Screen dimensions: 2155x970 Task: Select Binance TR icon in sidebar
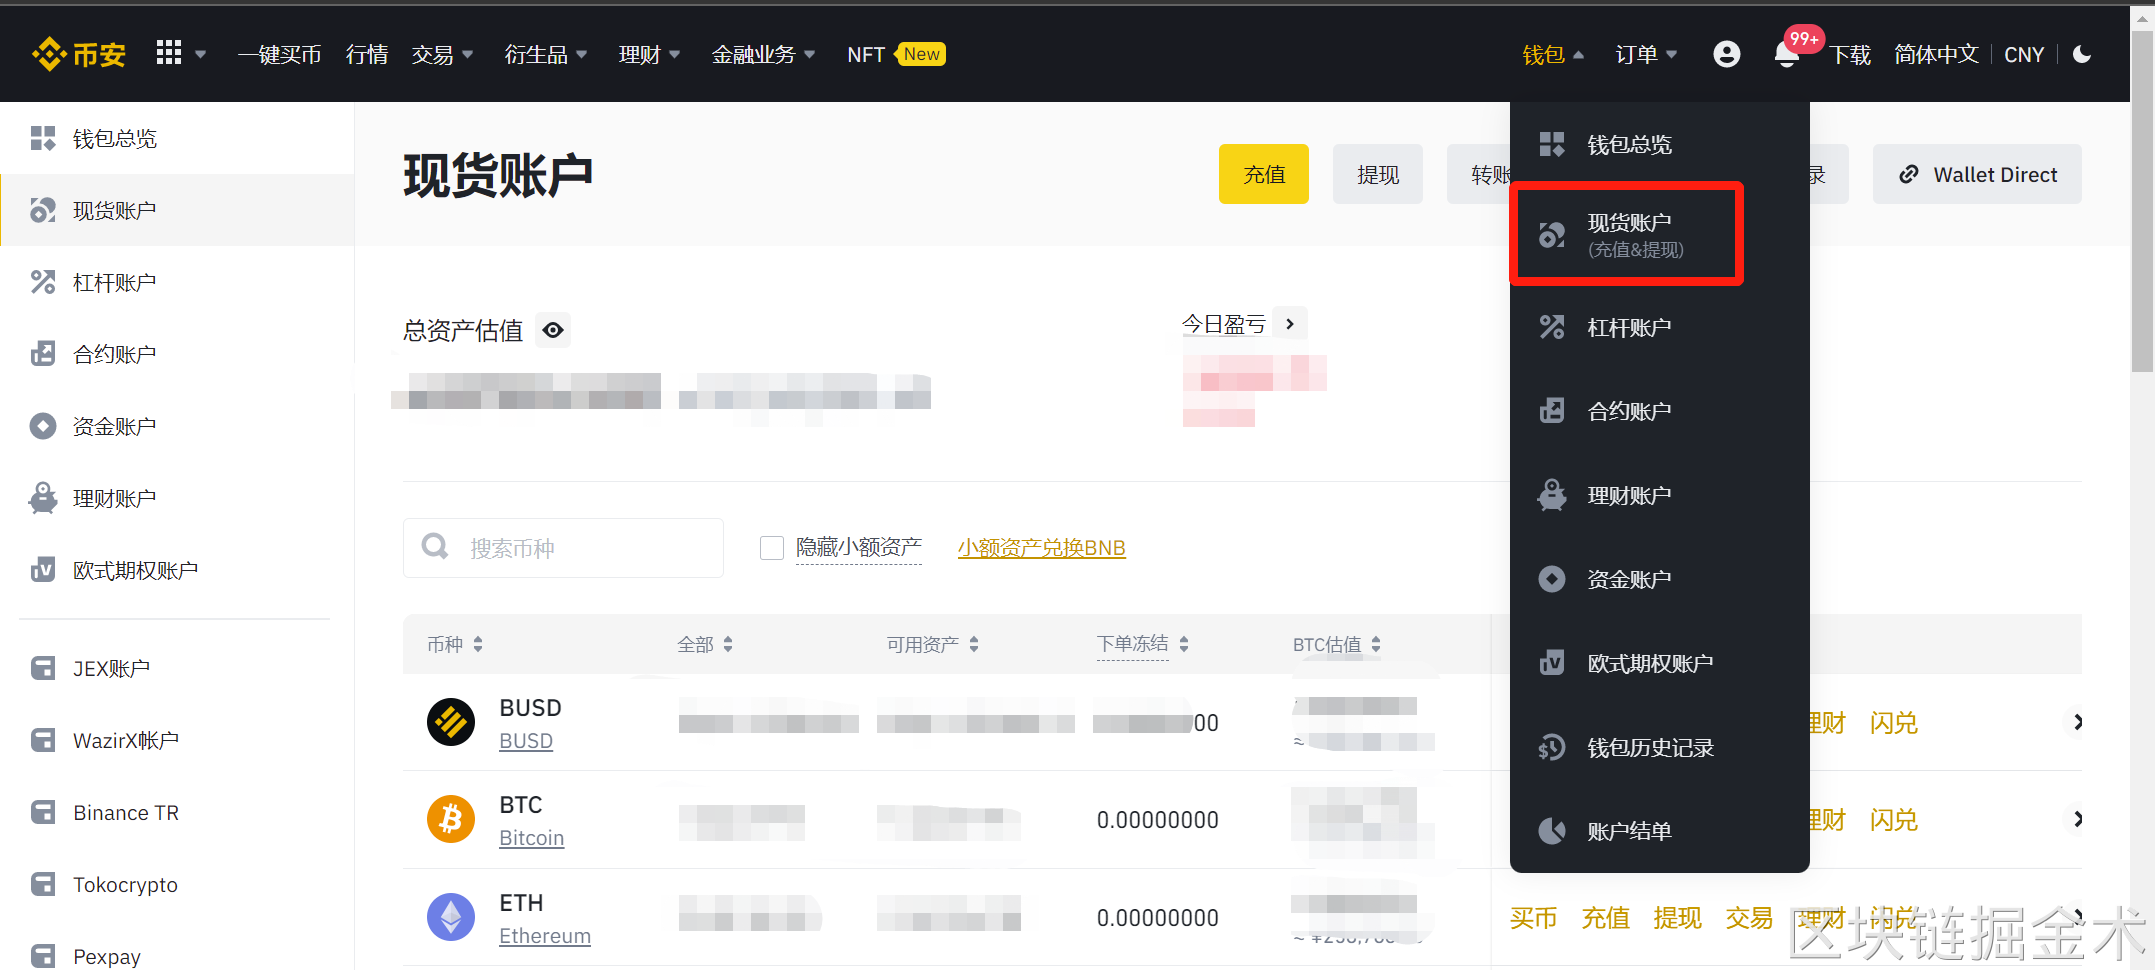(43, 812)
